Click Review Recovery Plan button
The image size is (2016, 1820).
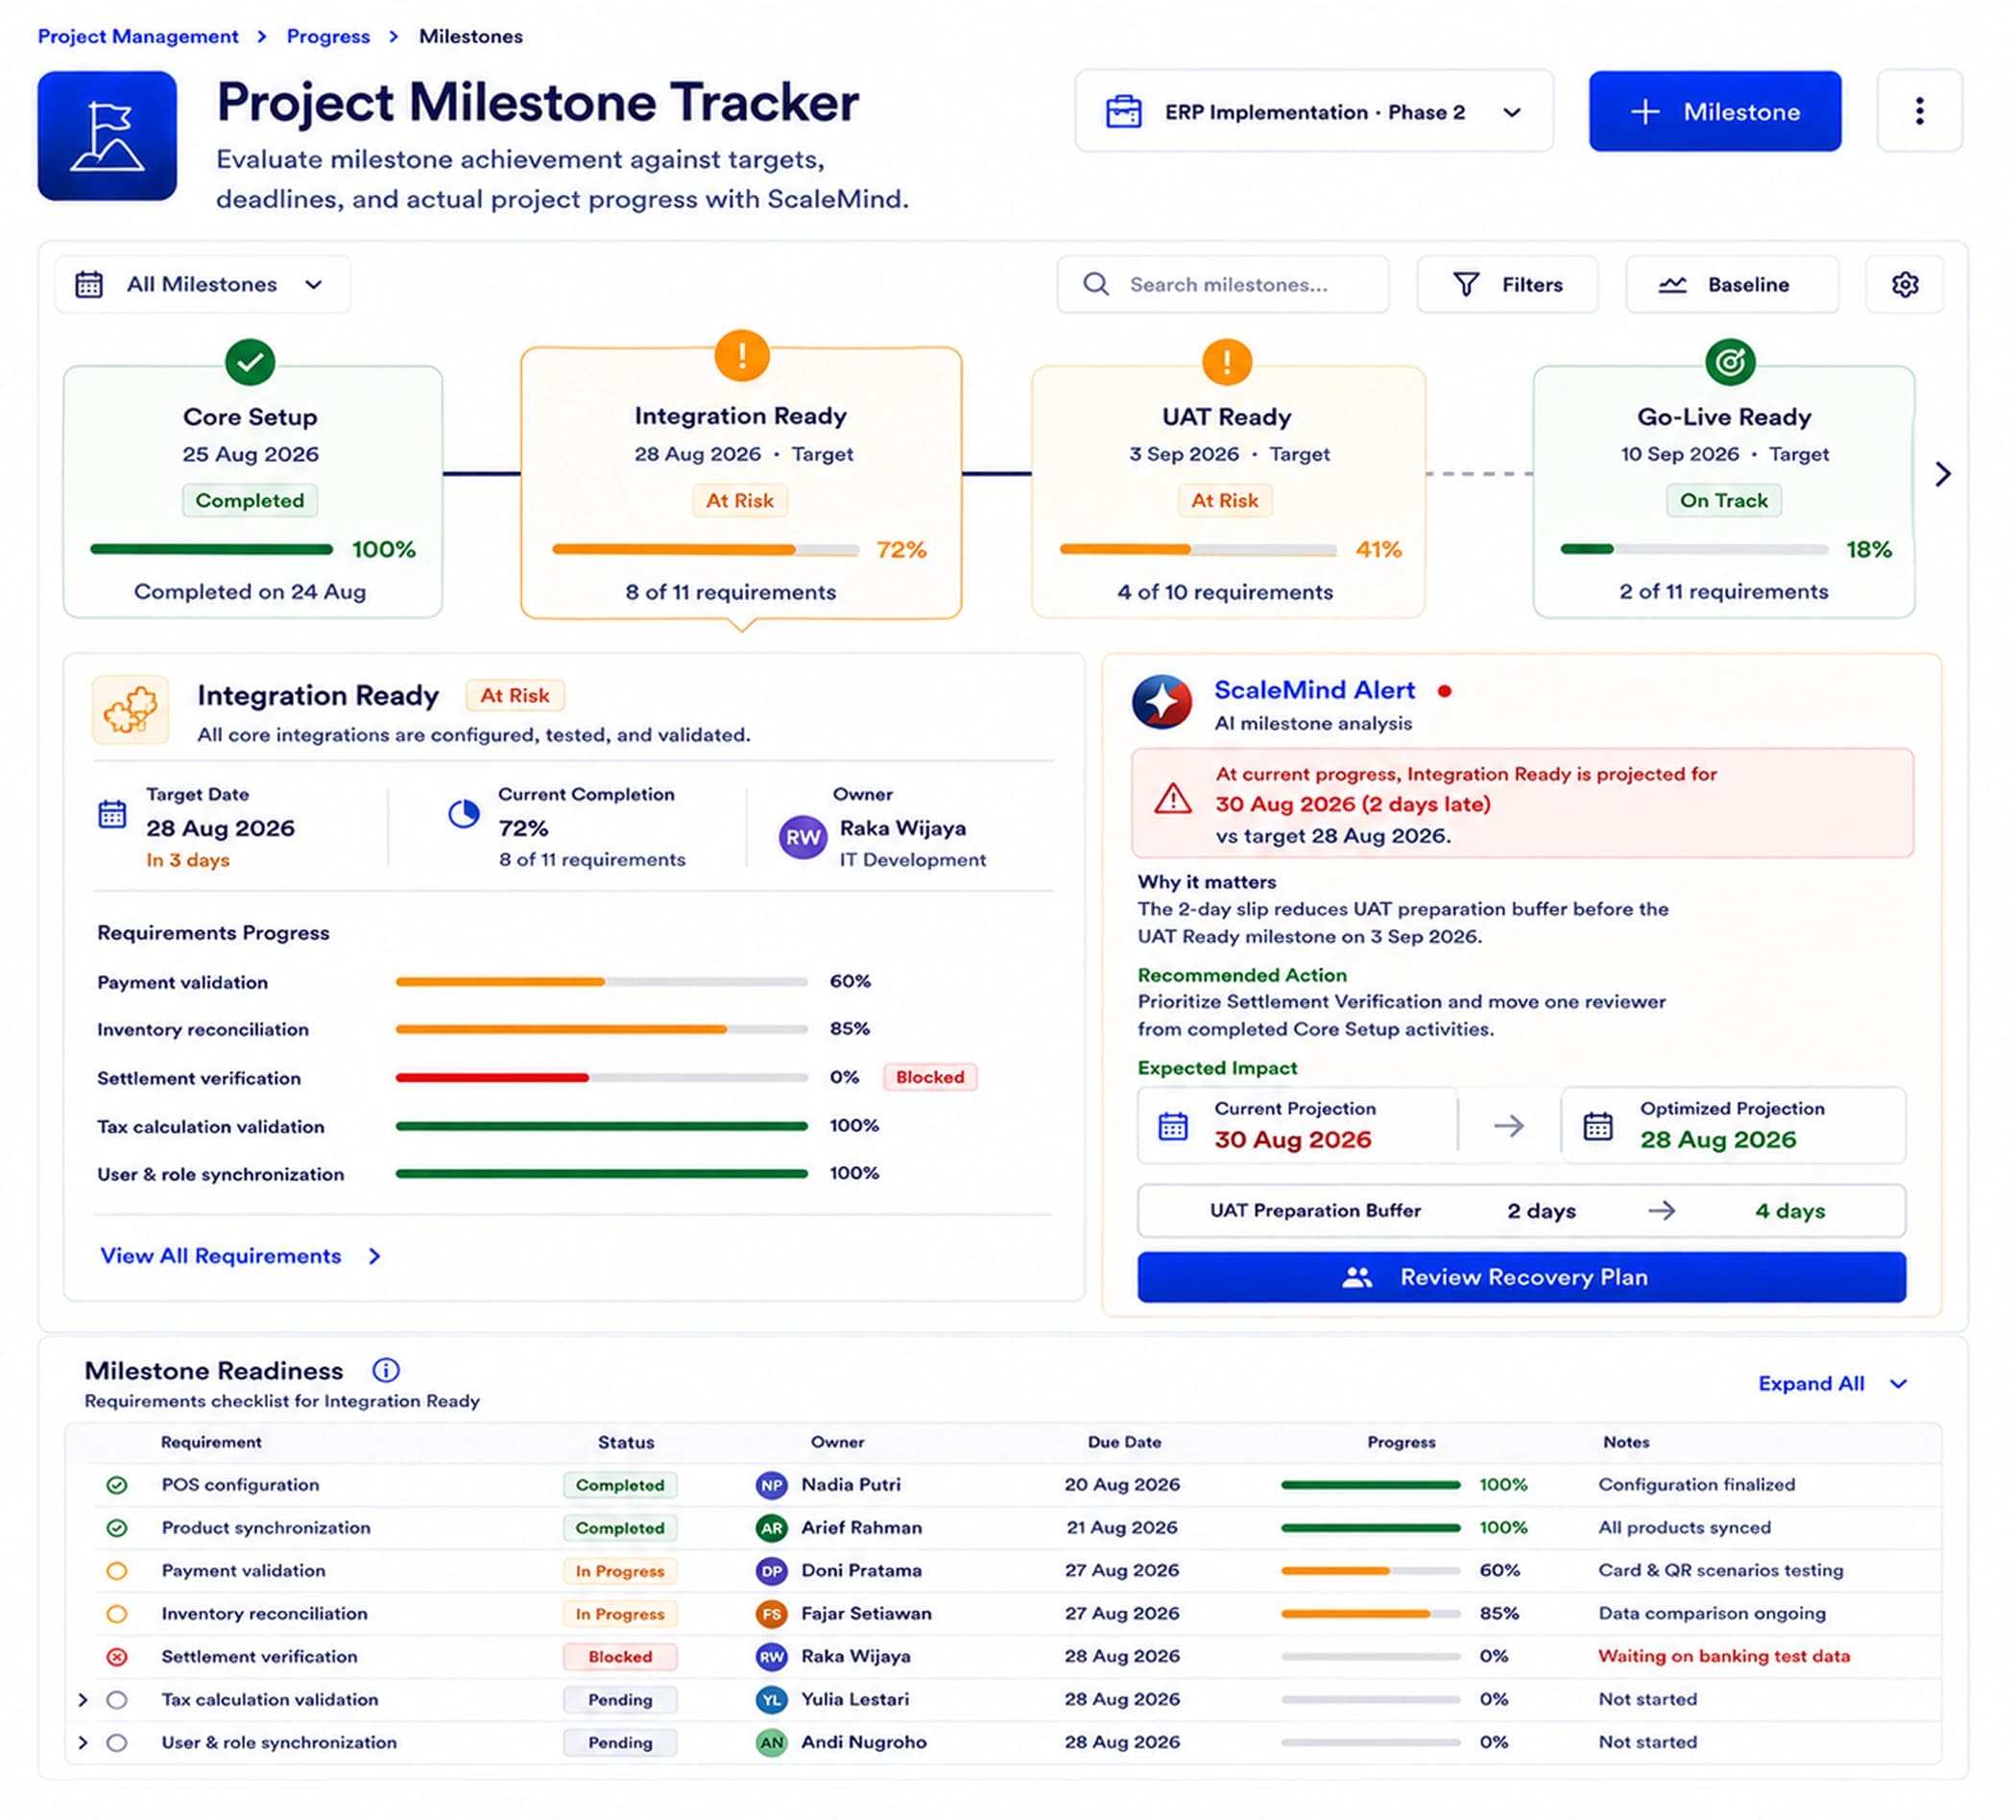tap(1521, 1278)
